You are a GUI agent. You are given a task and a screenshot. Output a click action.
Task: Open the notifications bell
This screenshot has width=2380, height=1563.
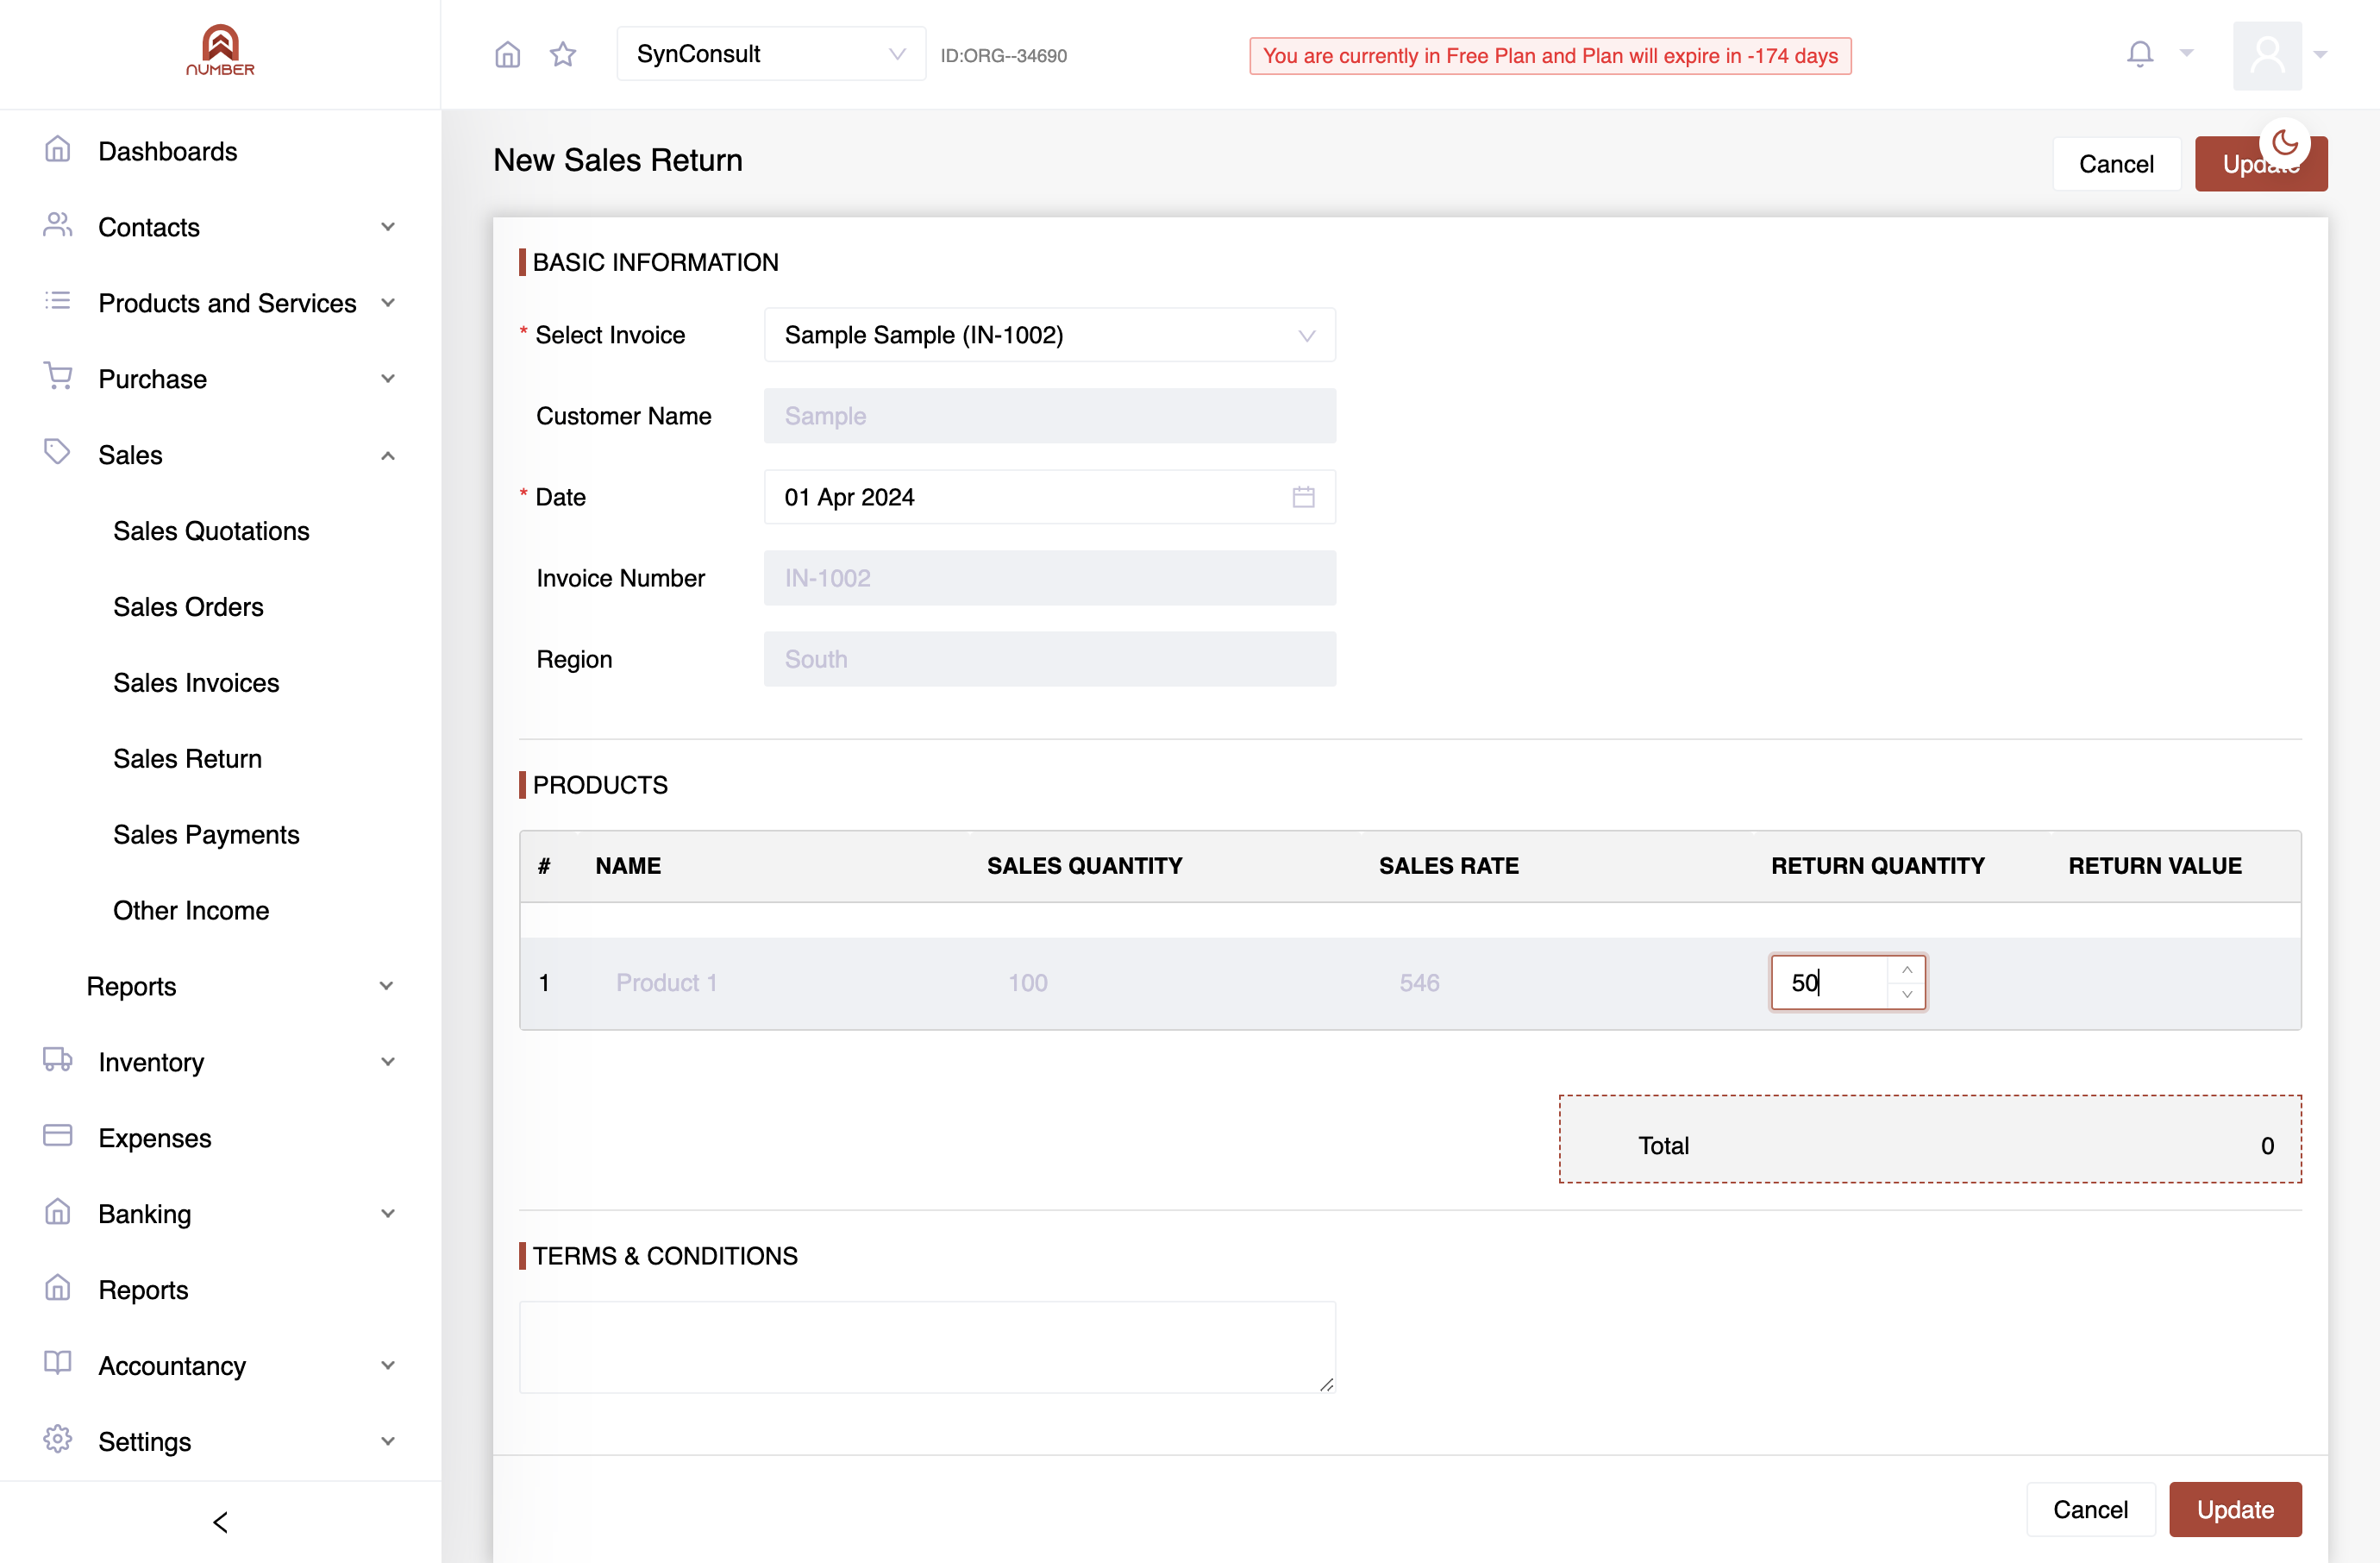point(2139,54)
